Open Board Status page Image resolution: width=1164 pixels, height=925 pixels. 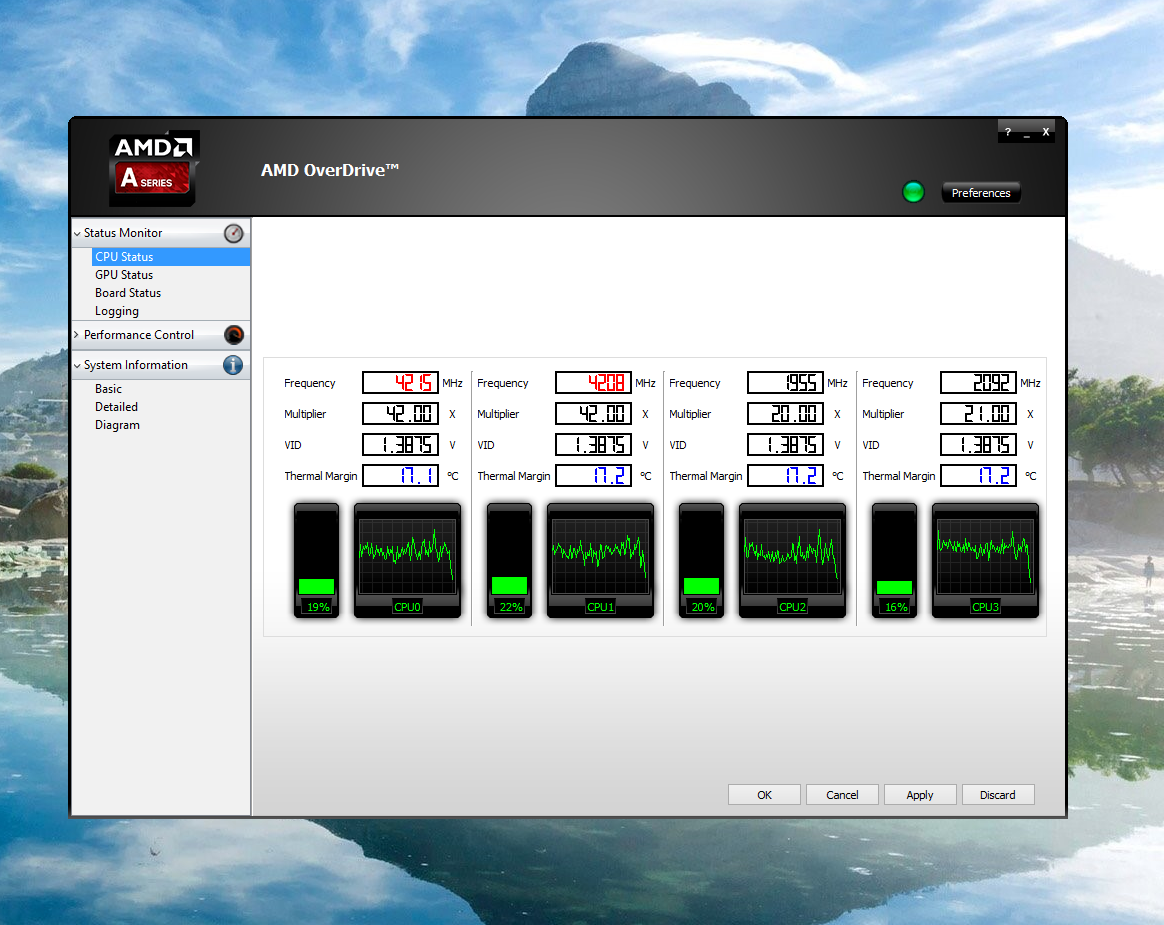128,293
